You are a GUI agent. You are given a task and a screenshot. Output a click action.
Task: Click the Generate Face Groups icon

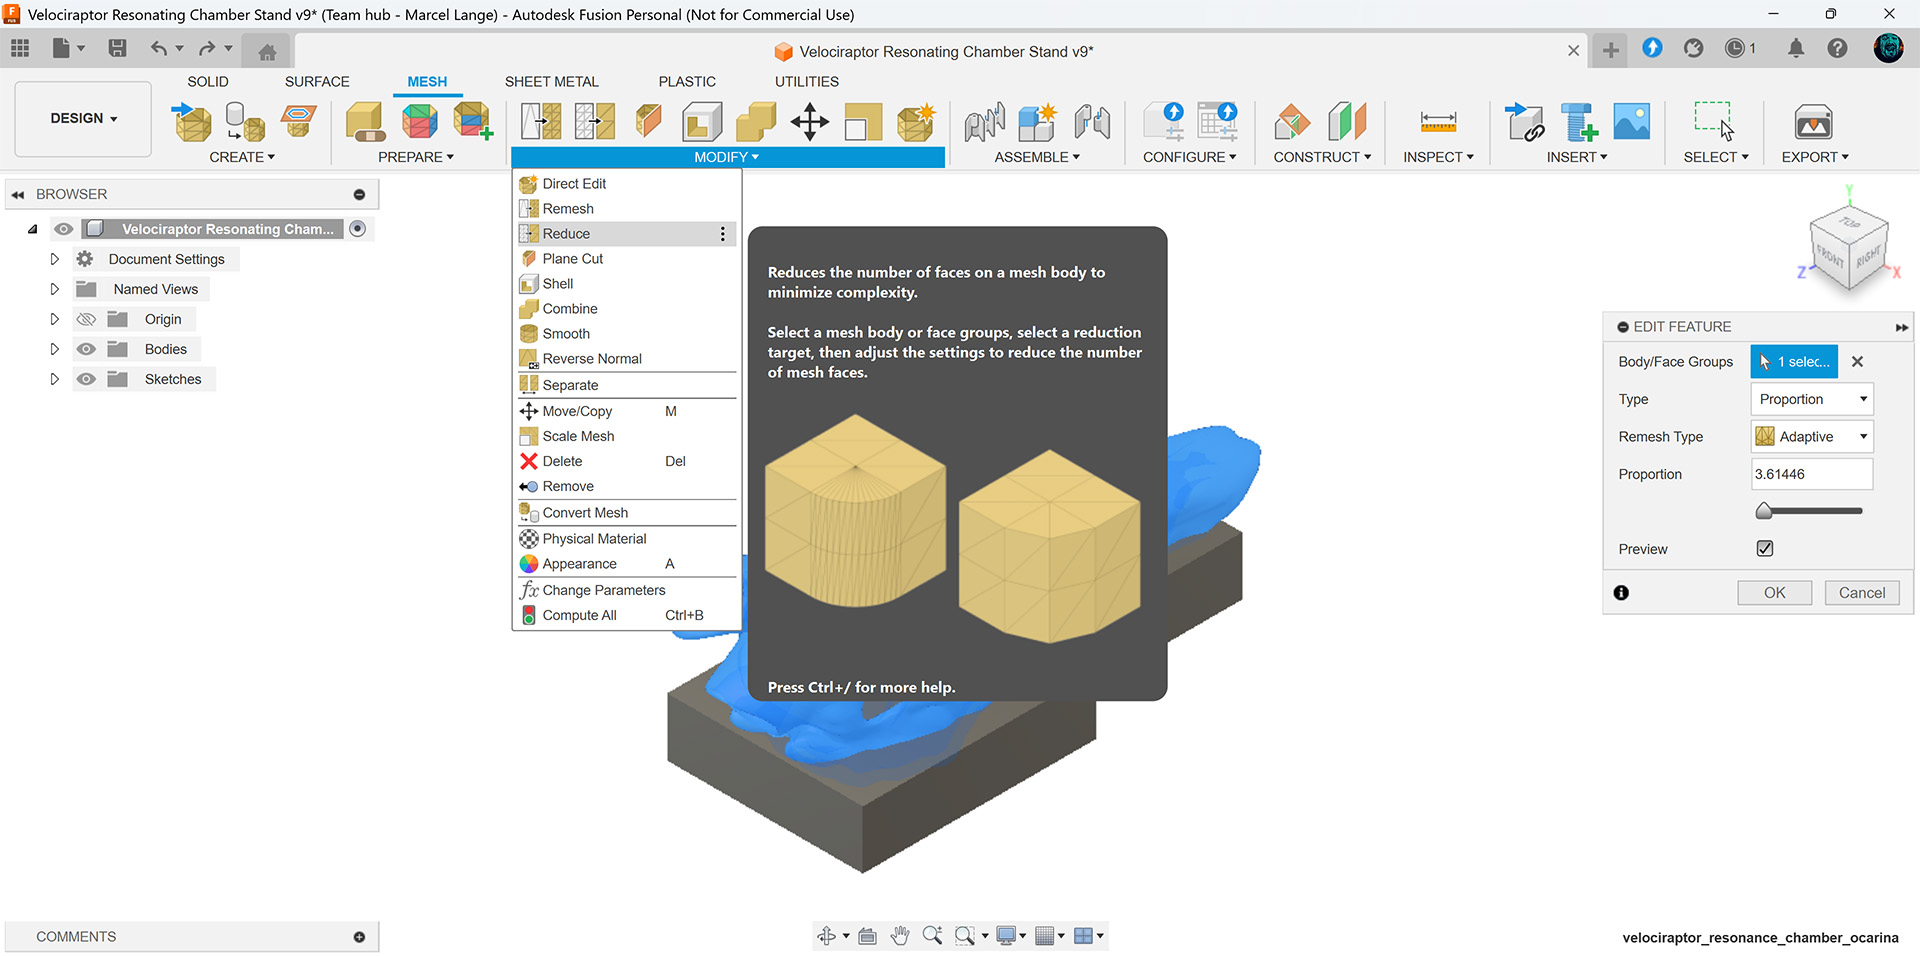419,122
